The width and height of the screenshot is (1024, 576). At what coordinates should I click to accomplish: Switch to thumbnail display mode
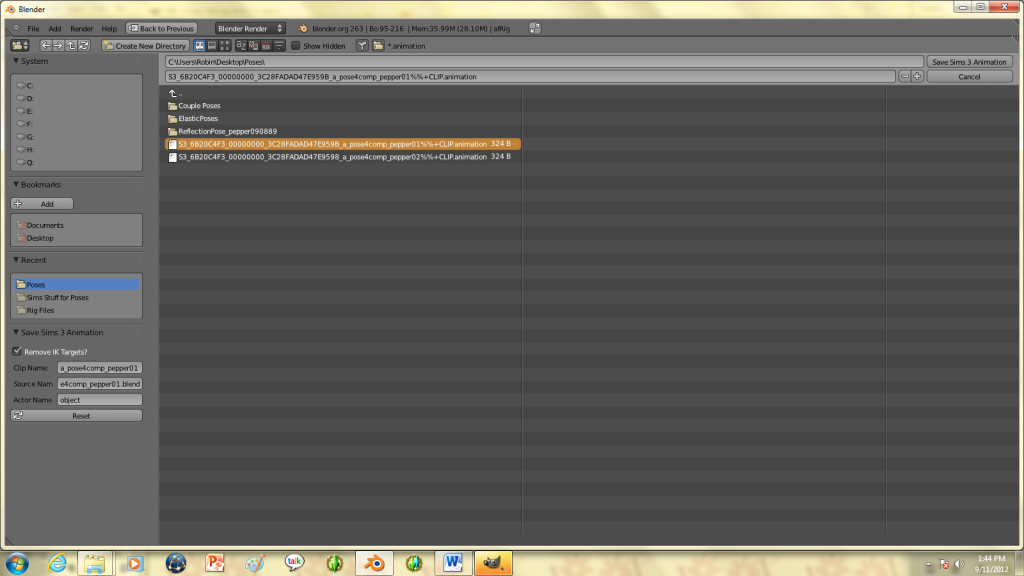[225, 46]
